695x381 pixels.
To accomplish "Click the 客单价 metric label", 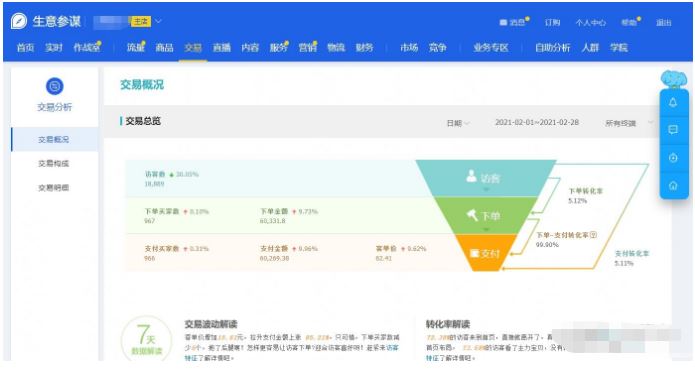I will [386, 249].
